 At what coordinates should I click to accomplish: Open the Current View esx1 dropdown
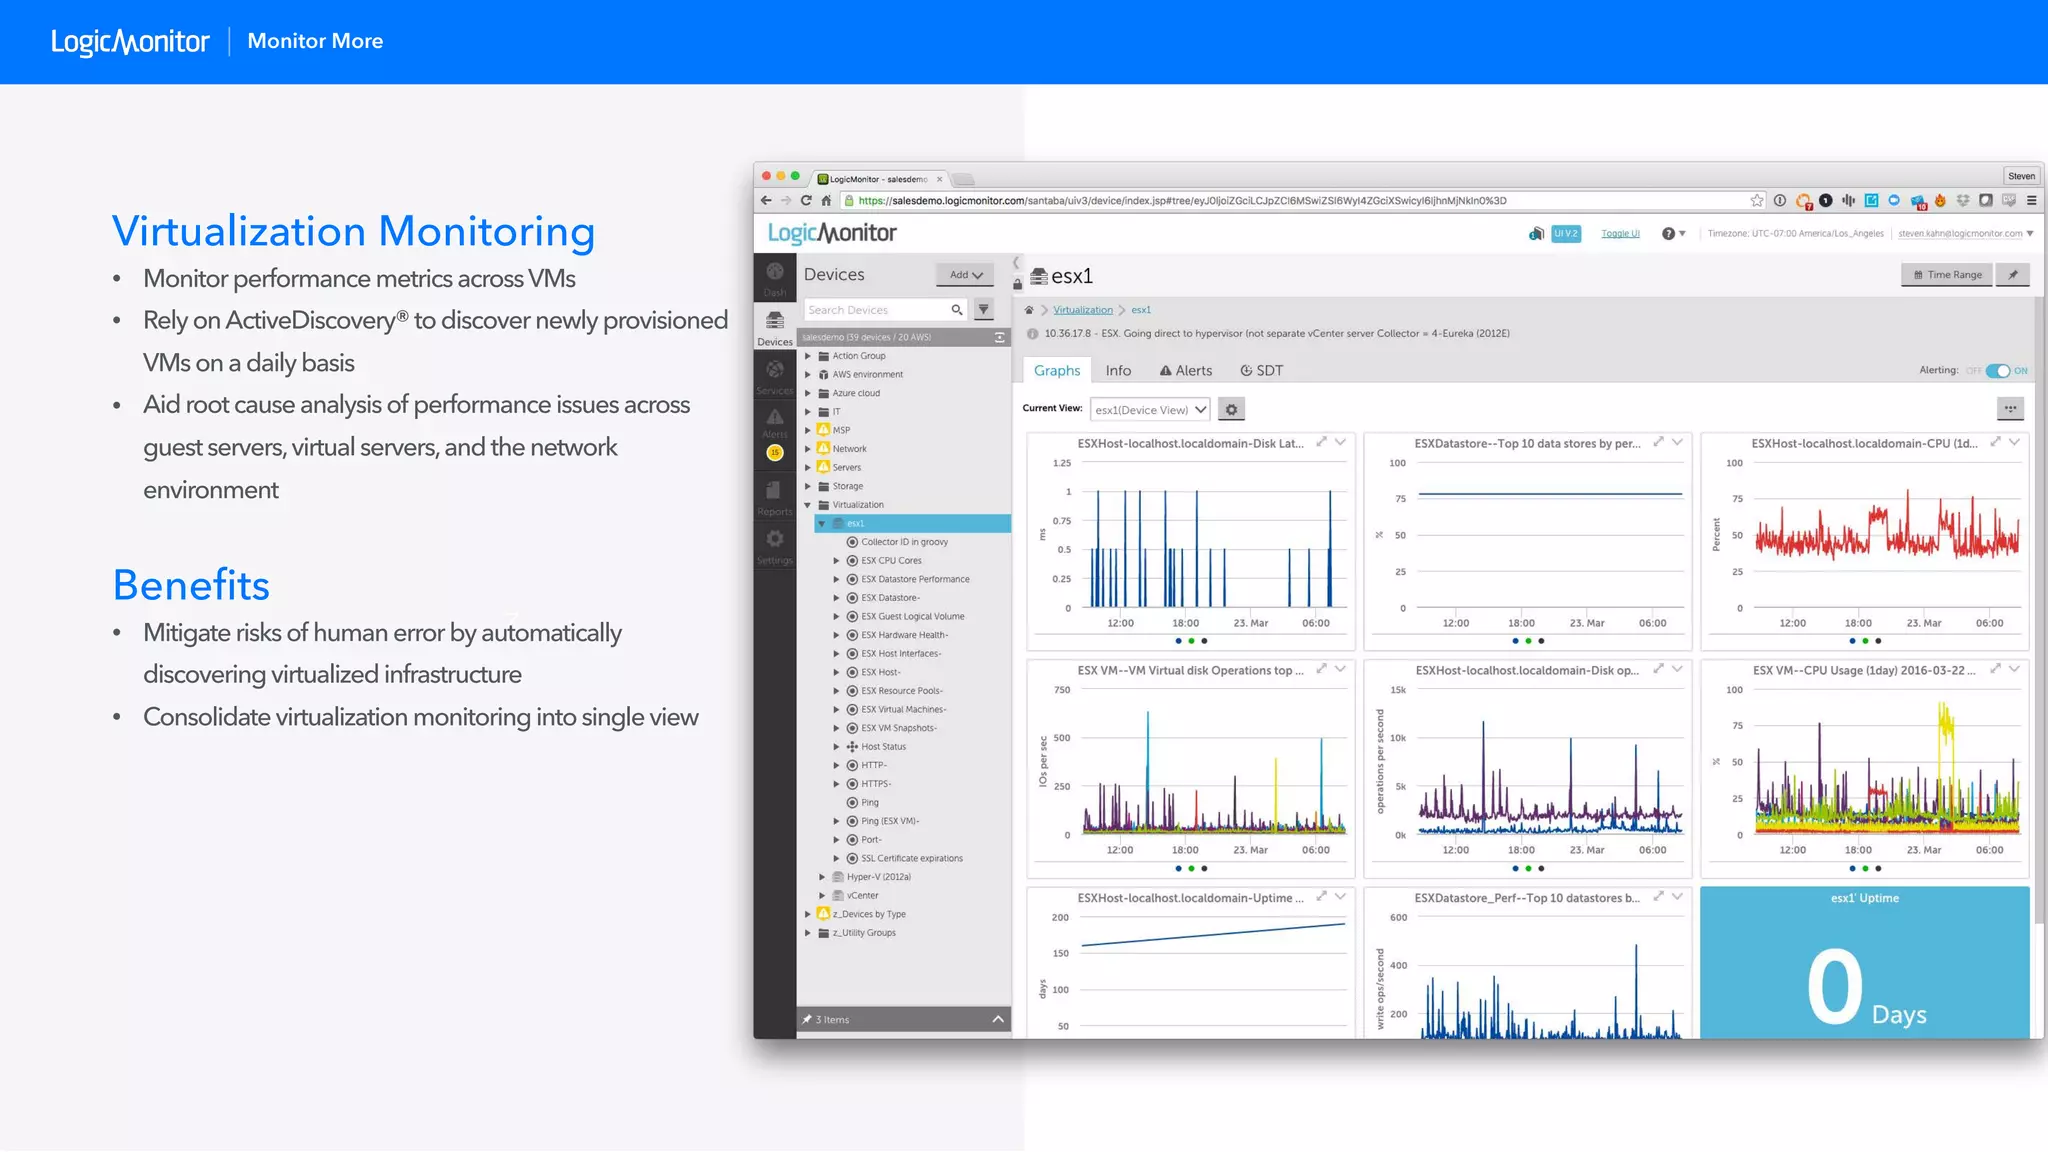[1150, 410]
